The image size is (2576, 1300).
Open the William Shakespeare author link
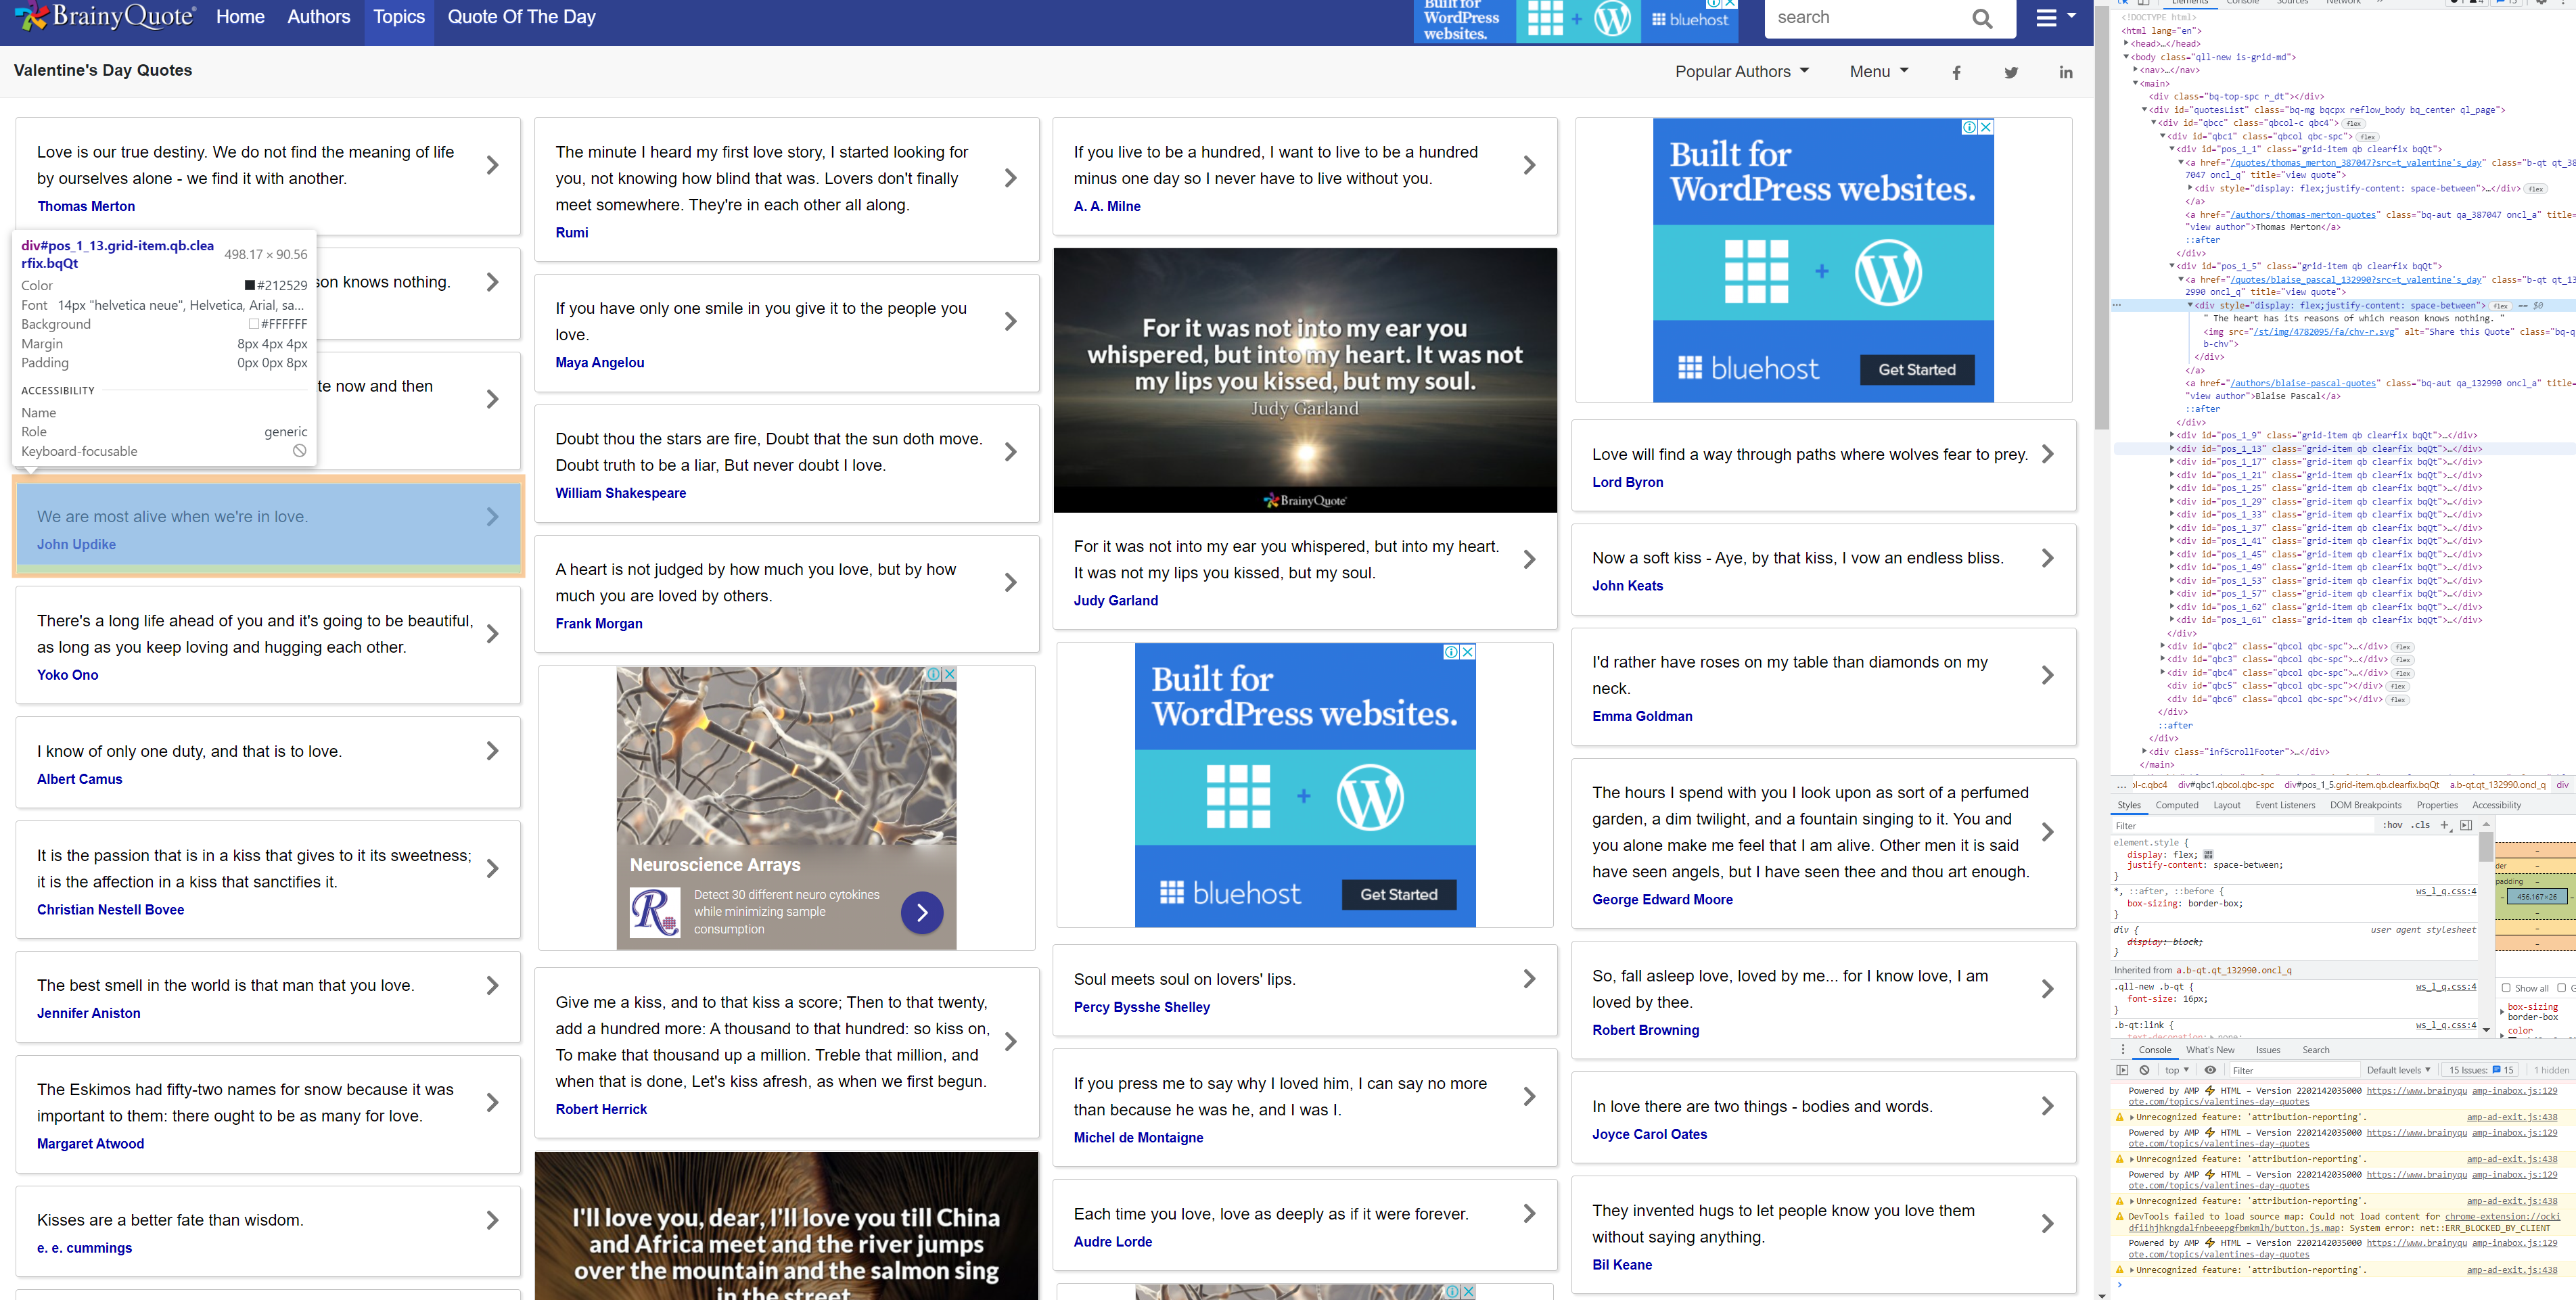tap(620, 493)
